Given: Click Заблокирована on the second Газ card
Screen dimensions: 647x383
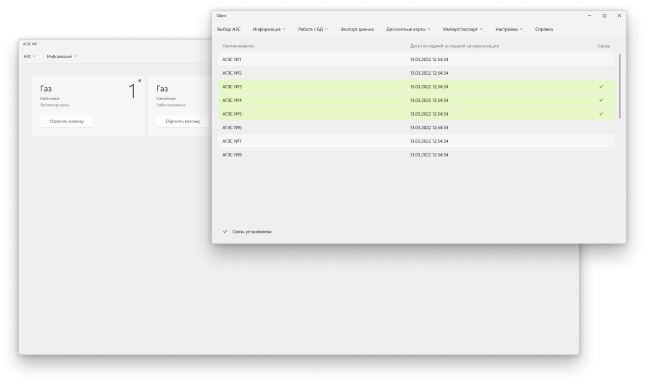Looking at the screenshot, I should coord(171,105).
